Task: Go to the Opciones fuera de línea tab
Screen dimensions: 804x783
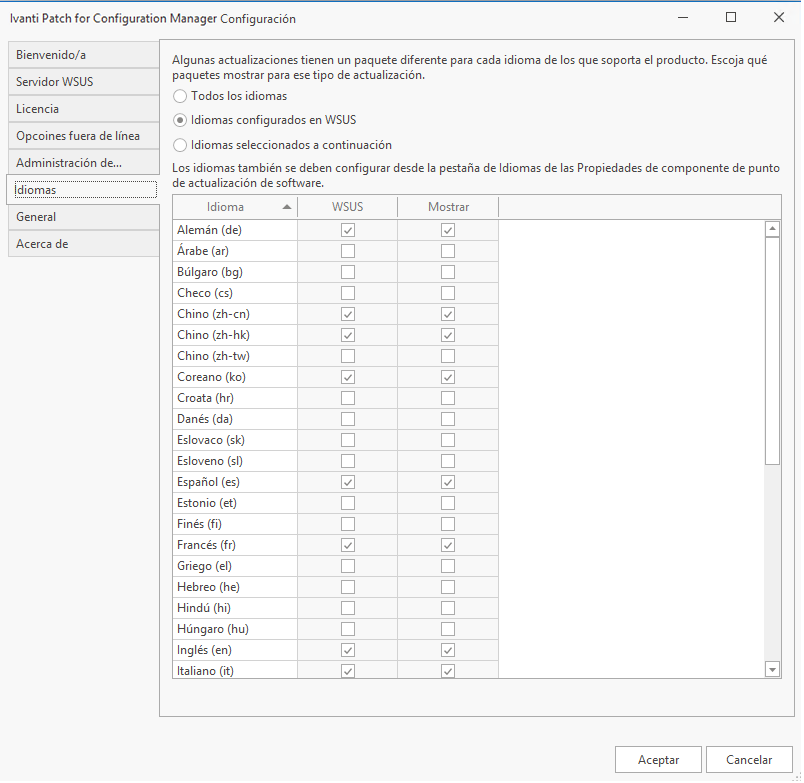Action: [83, 135]
